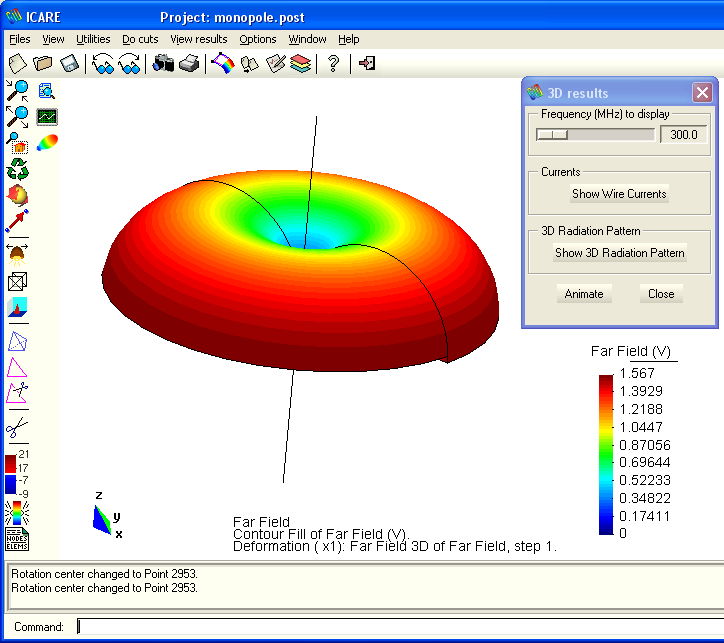This screenshot has height=643, width=724.
Task: Select the red arrow pan tool
Action: coord(17,221)
